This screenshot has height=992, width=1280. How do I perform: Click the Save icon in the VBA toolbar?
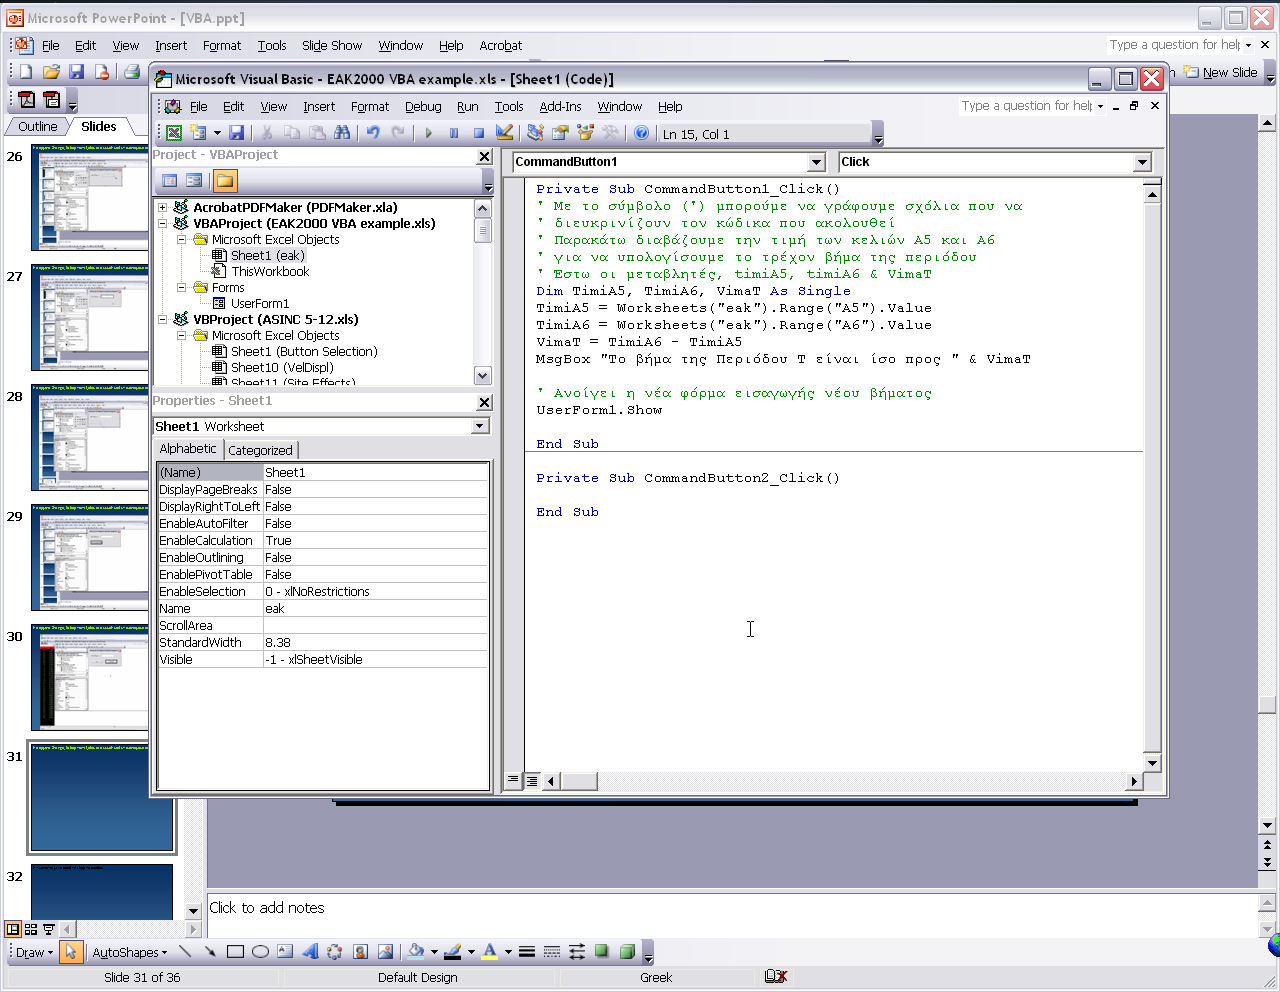click(x=237, y=133)
